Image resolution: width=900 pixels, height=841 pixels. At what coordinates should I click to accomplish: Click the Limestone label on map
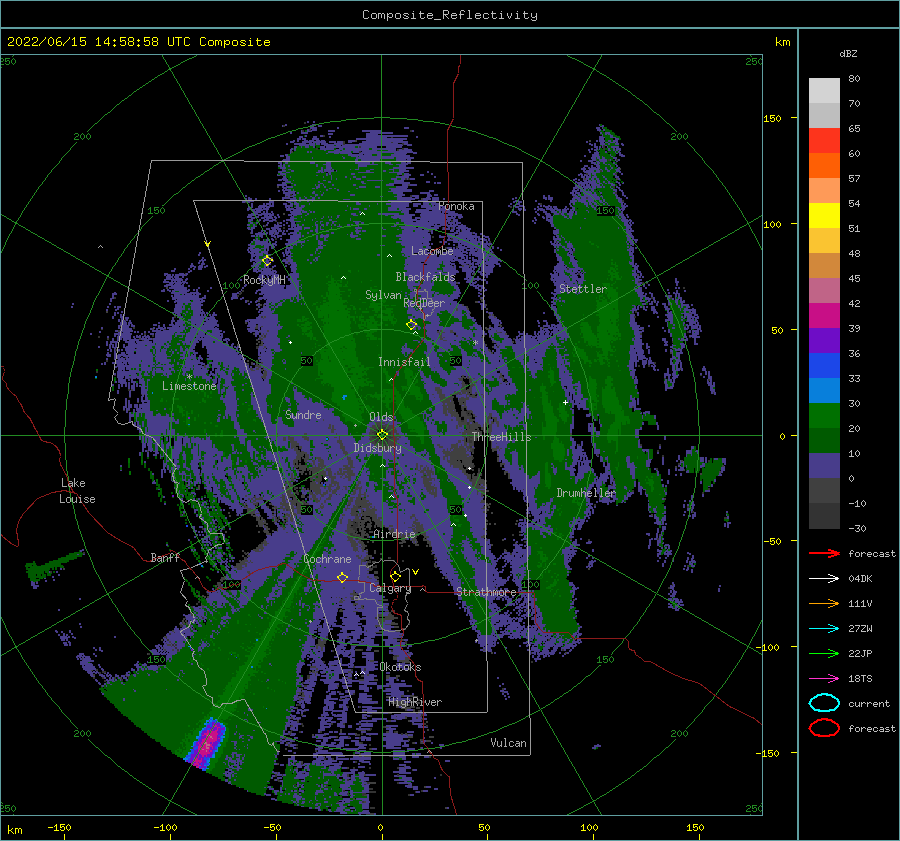click(189, 386)
